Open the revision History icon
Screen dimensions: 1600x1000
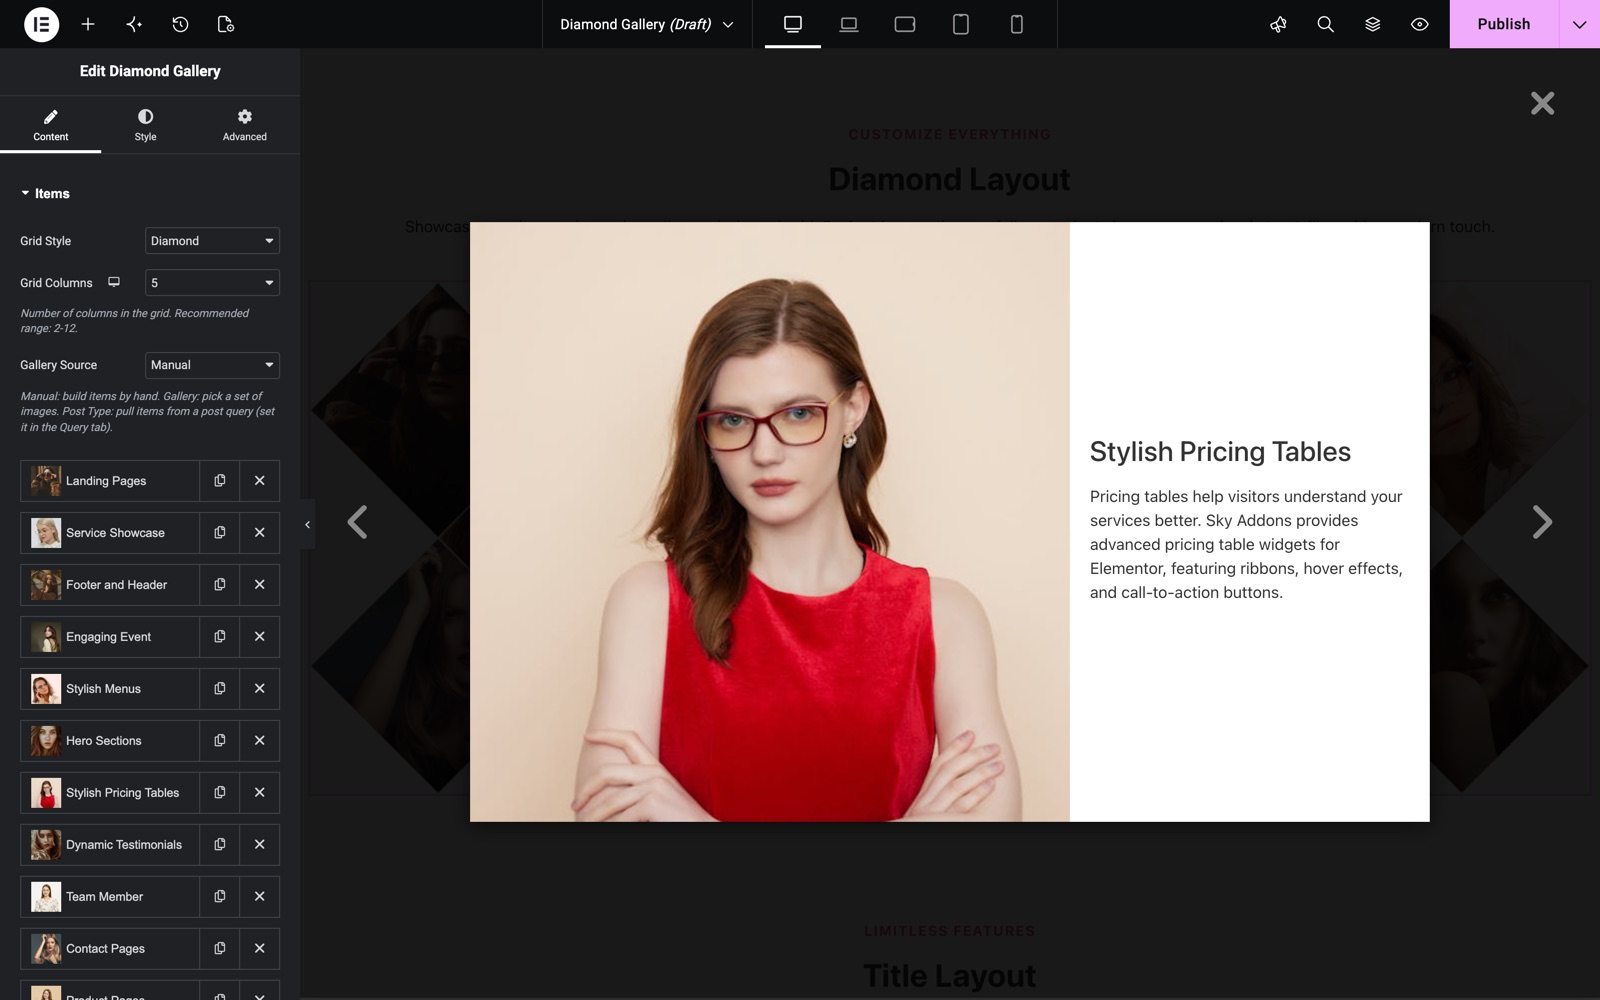click(180, 24)
